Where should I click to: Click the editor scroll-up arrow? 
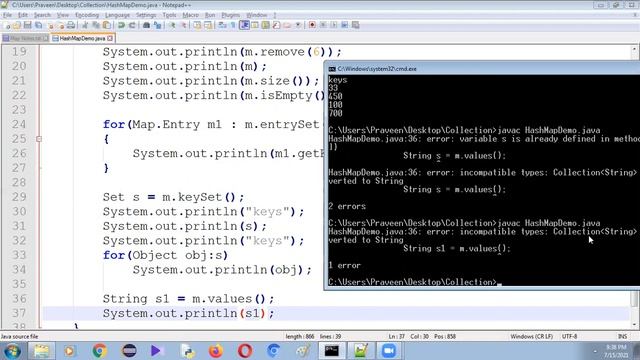634,50
